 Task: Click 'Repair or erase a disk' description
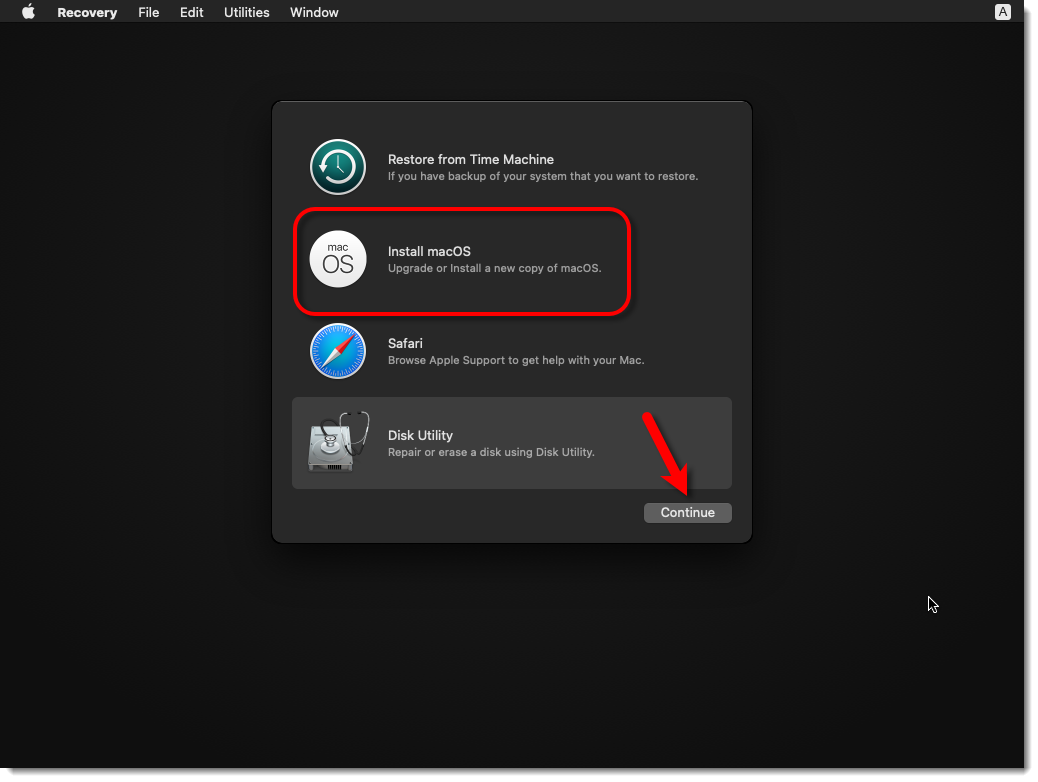tap(491, 452)
